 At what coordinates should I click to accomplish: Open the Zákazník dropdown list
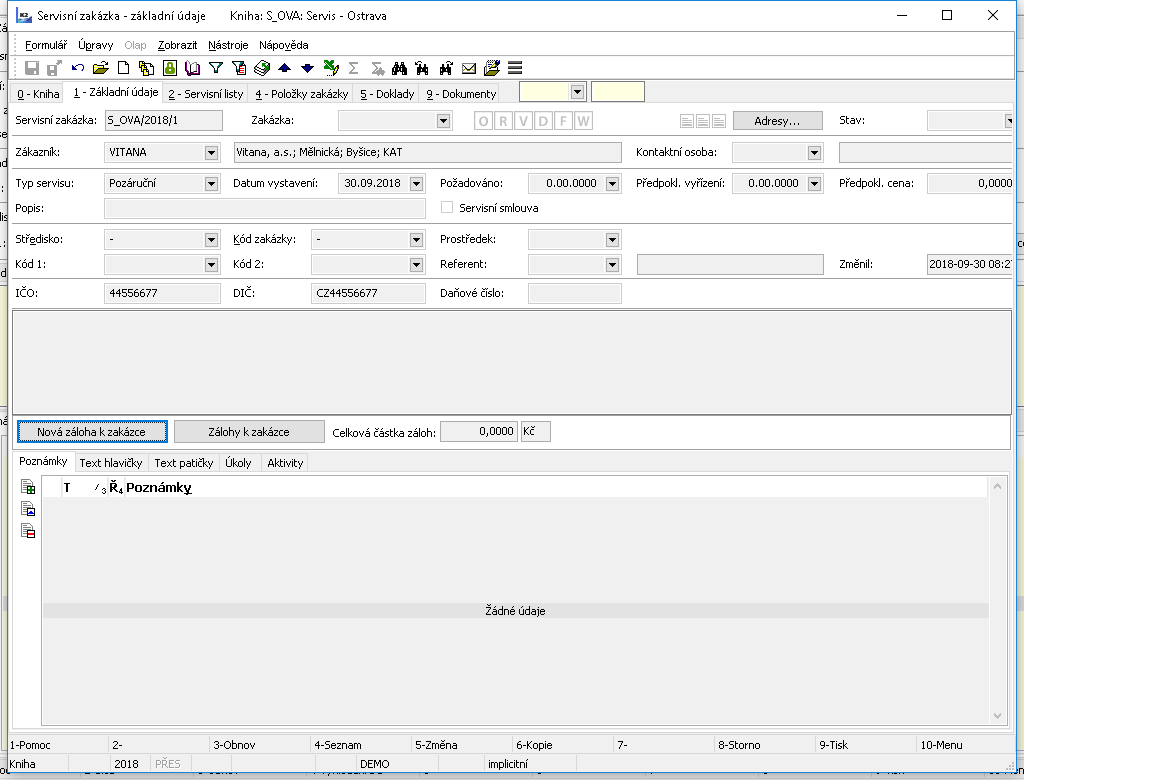211,153
